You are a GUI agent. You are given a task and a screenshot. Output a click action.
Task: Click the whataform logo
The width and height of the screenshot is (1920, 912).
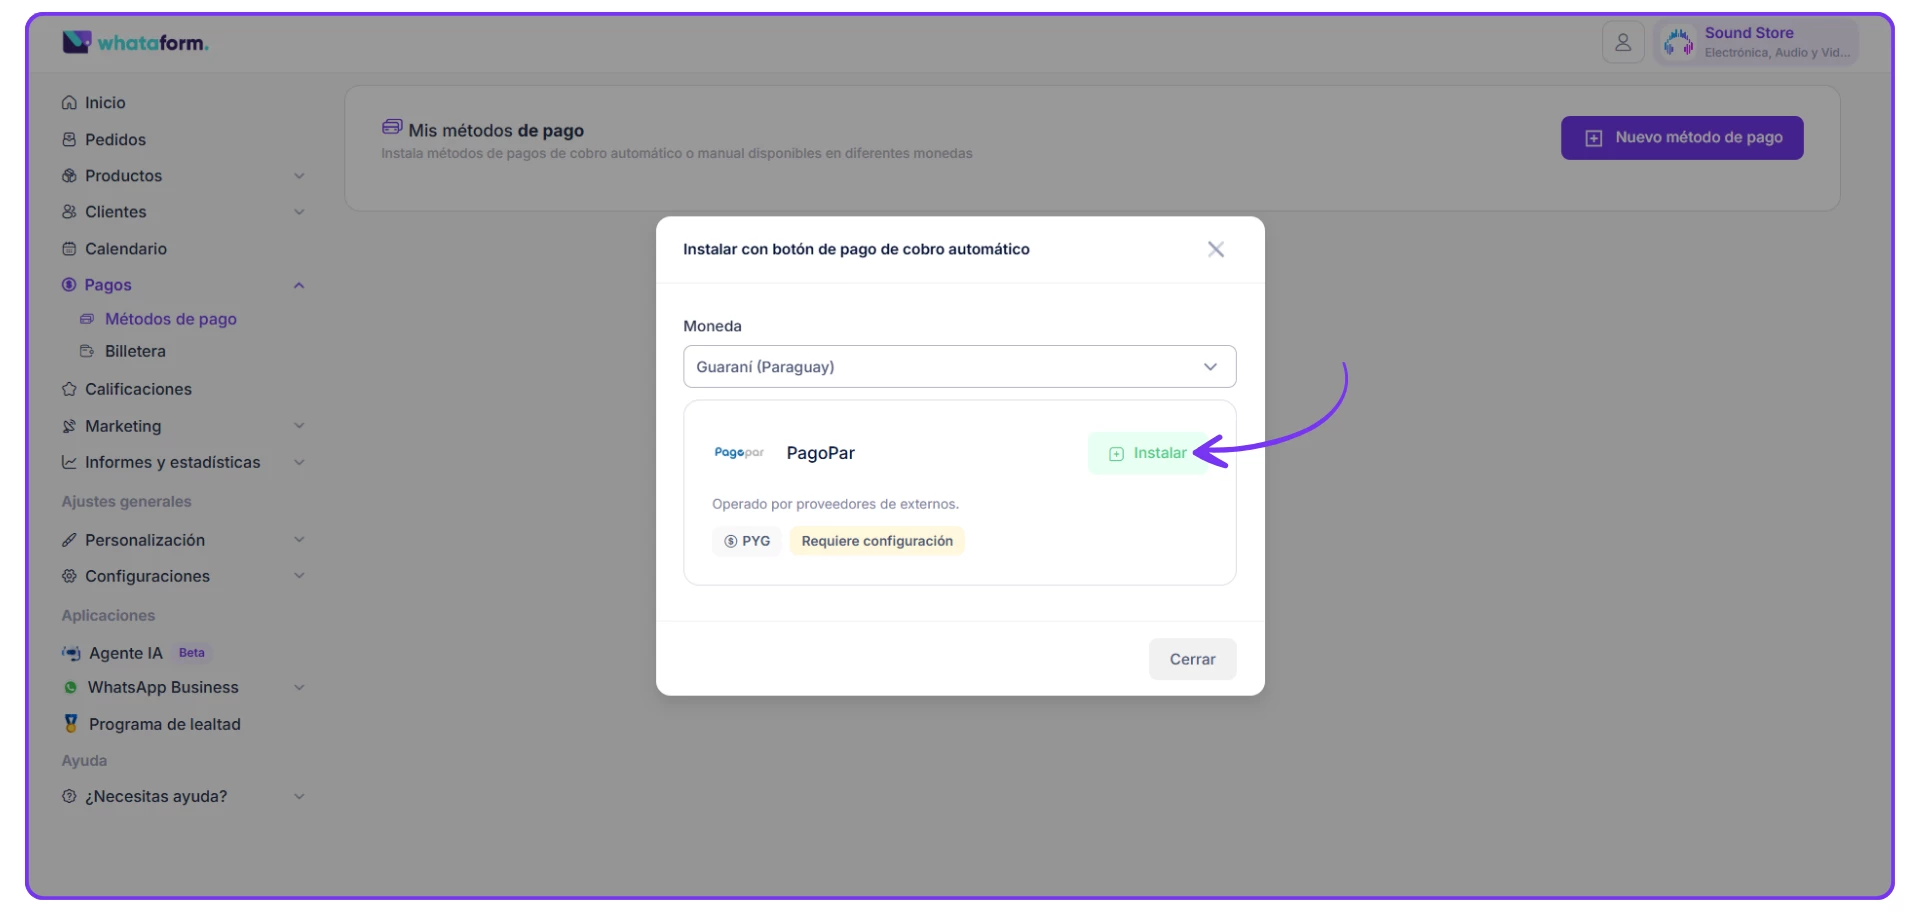(x=135, y=43)
